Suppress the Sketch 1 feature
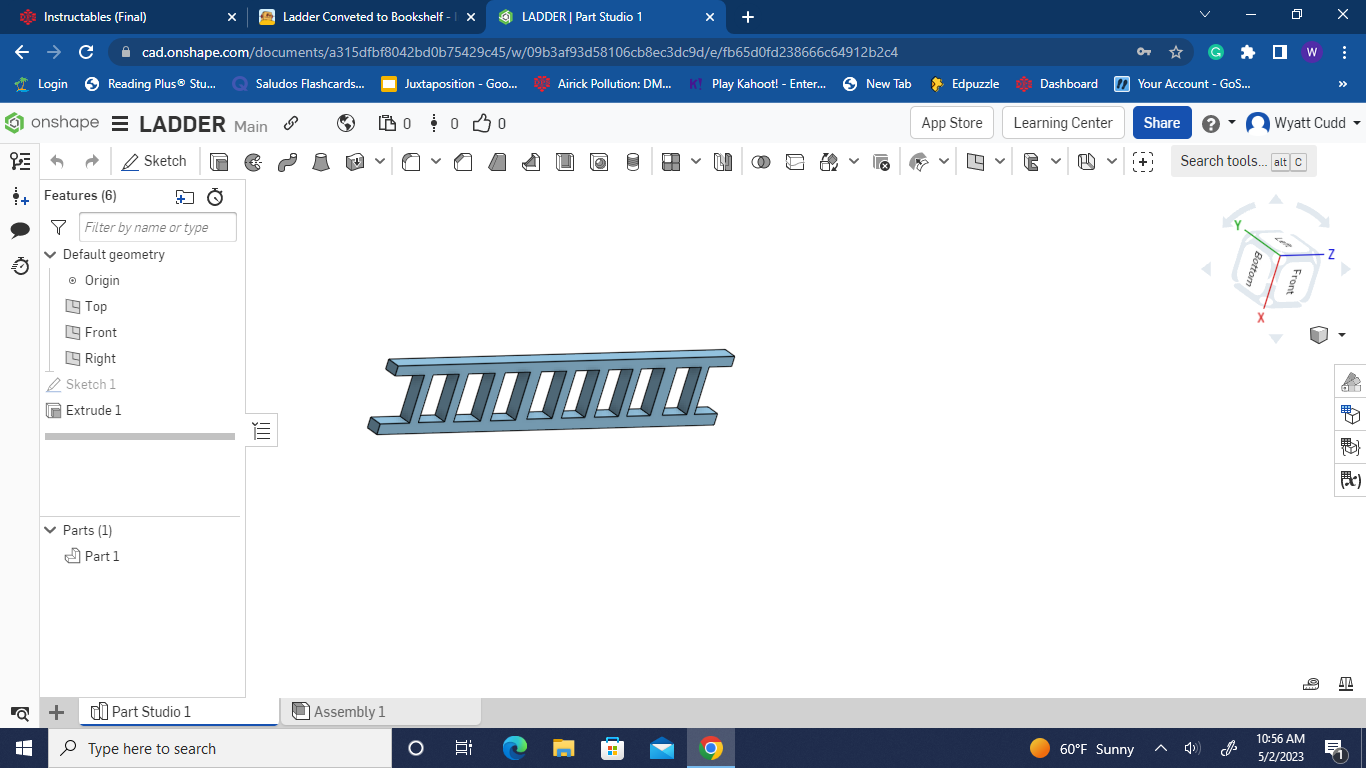The width and height of the screenshot is (1366, 768). coord(90,384)
